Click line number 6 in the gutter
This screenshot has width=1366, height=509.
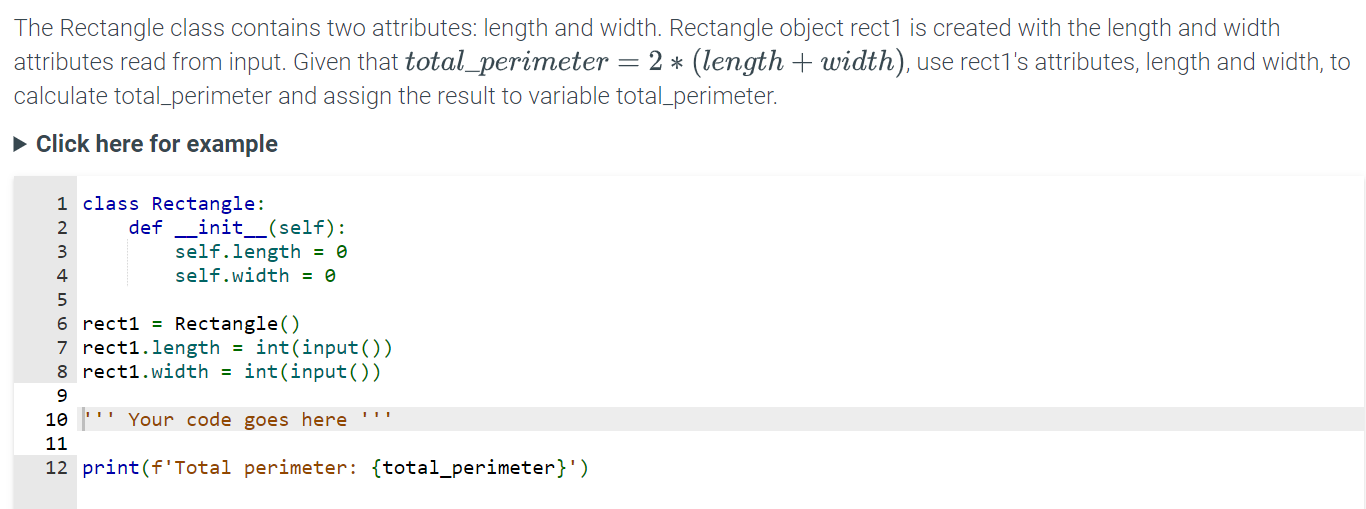[x=62, y=323]
